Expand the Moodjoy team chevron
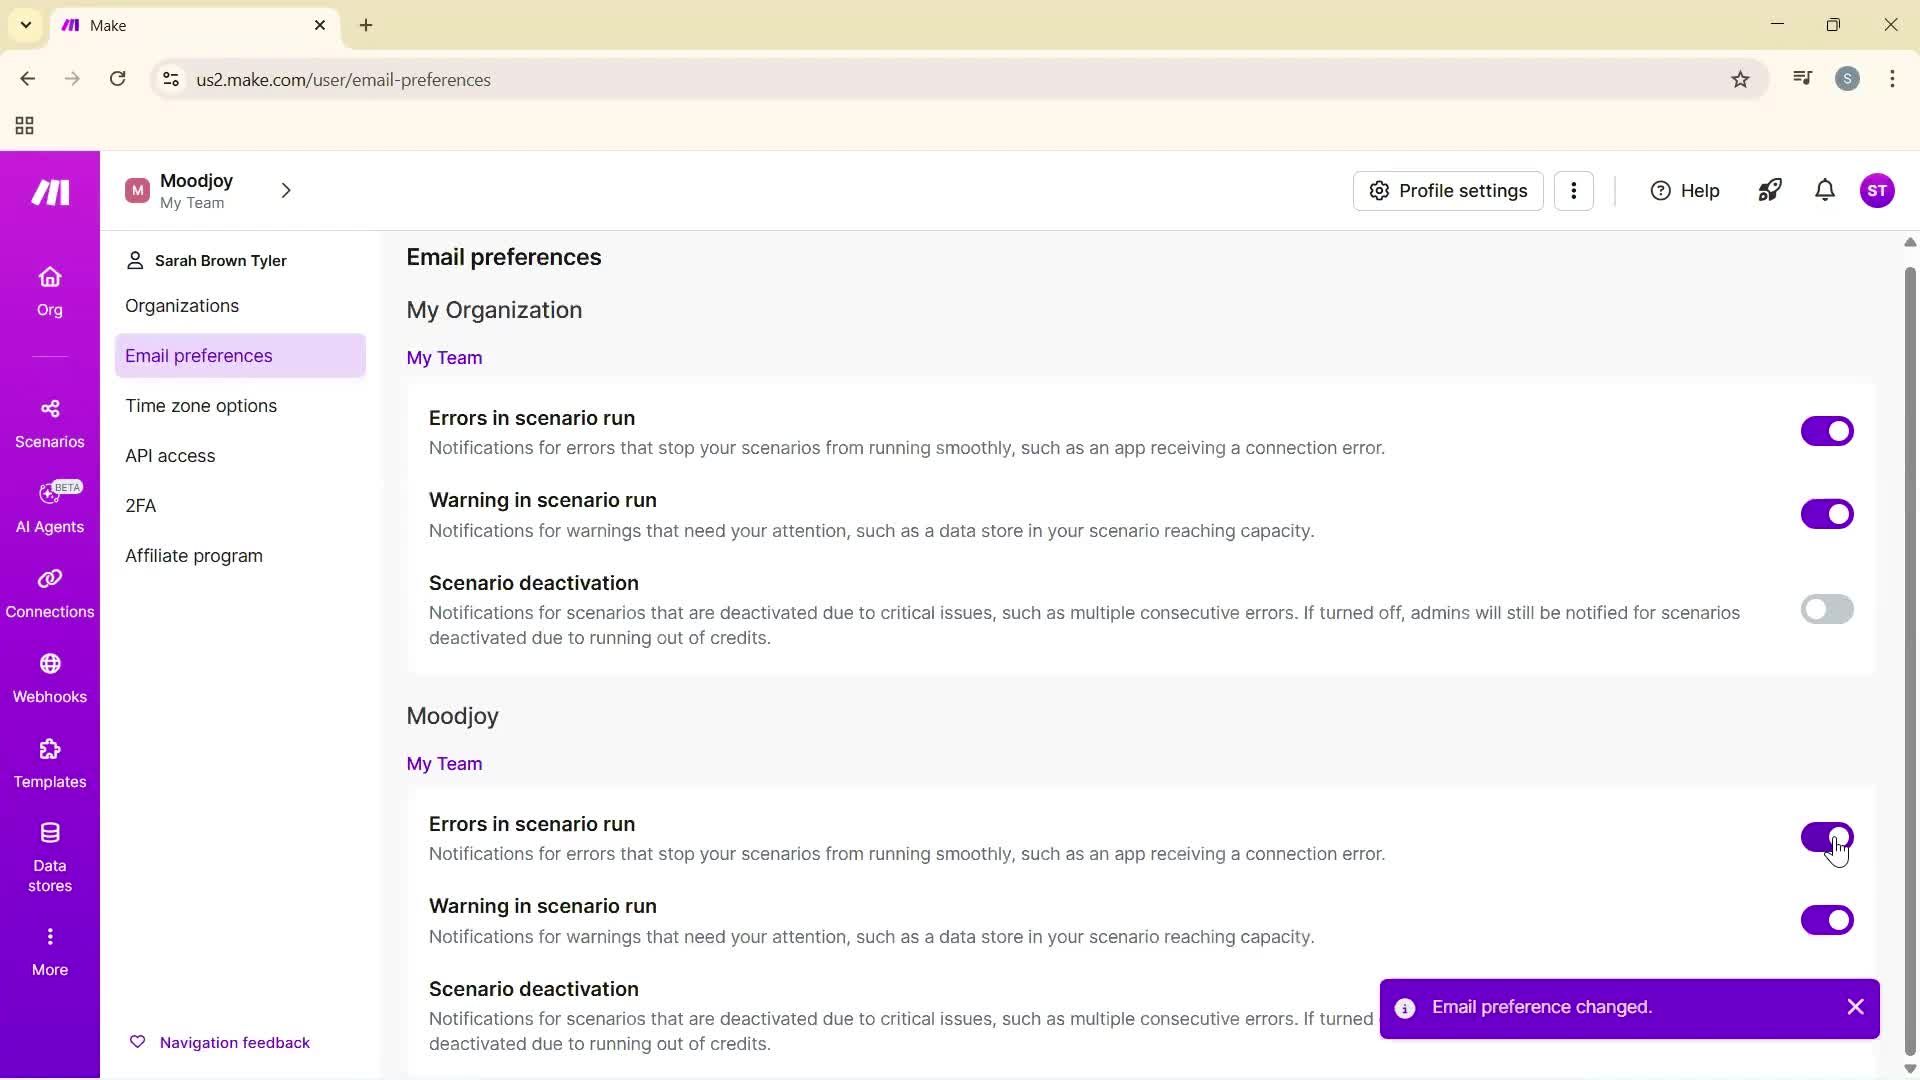The image size is (1920, 1080). point(286,190)
